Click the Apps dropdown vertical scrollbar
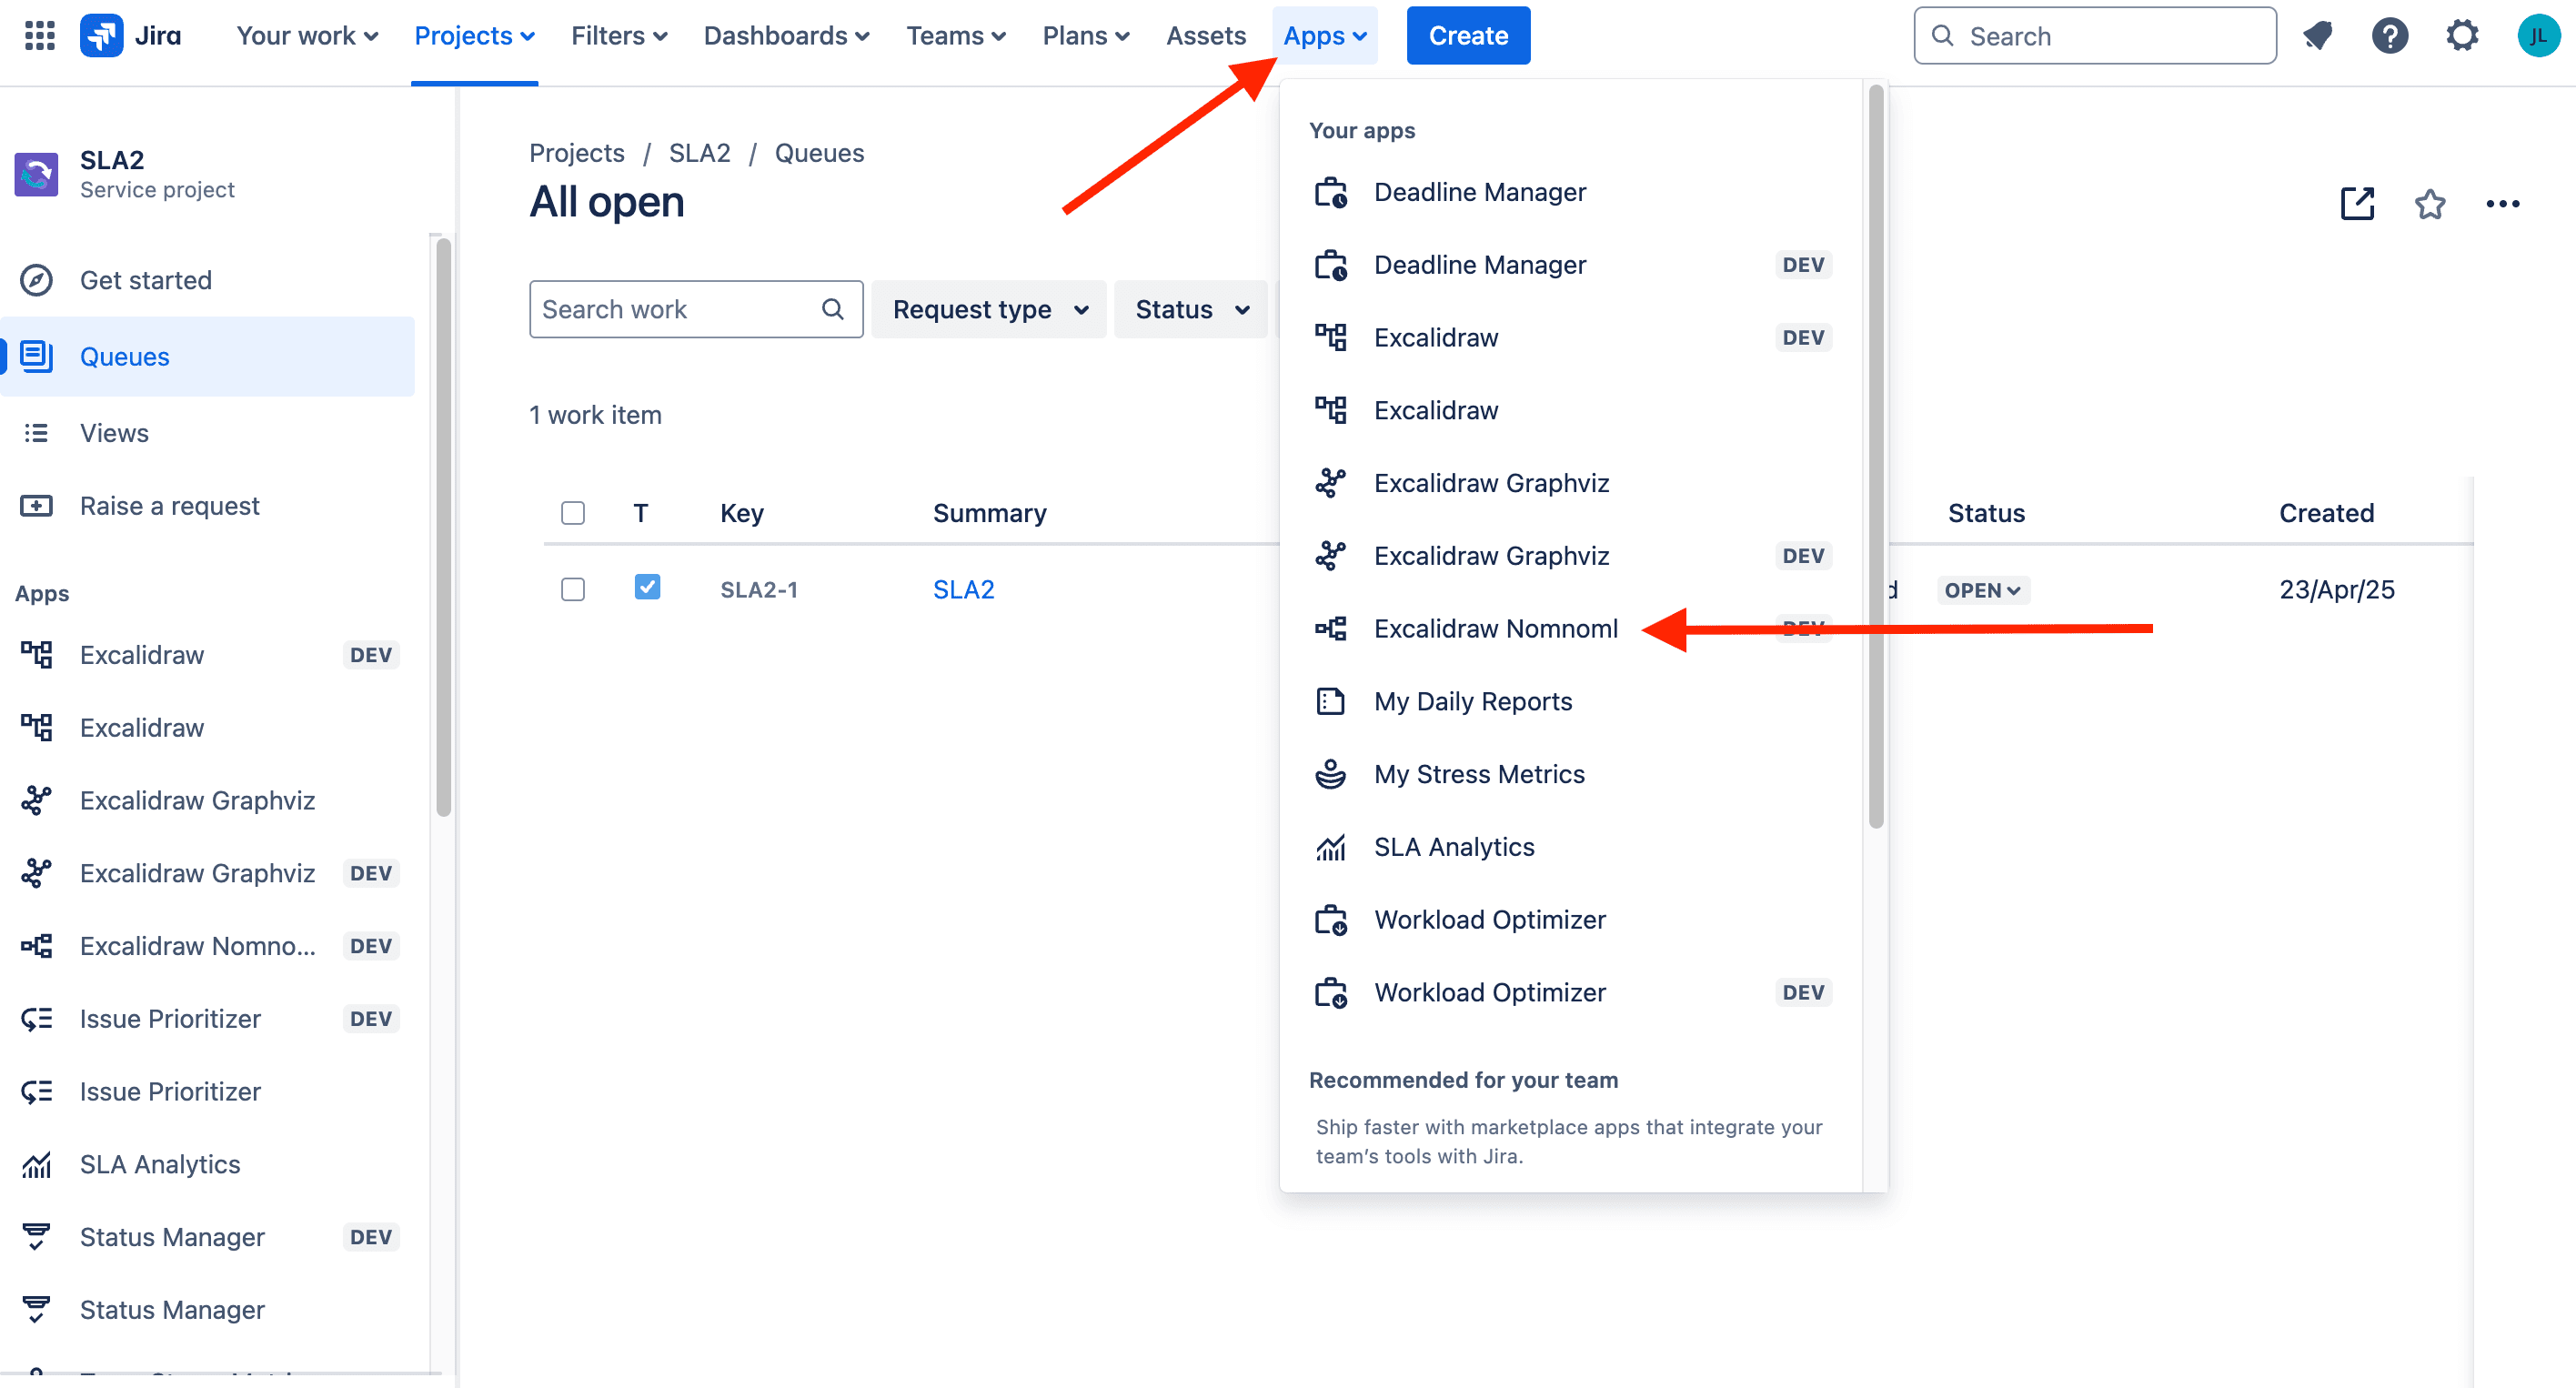This screenshot has height=1388, width=2576. point(1875,456)
